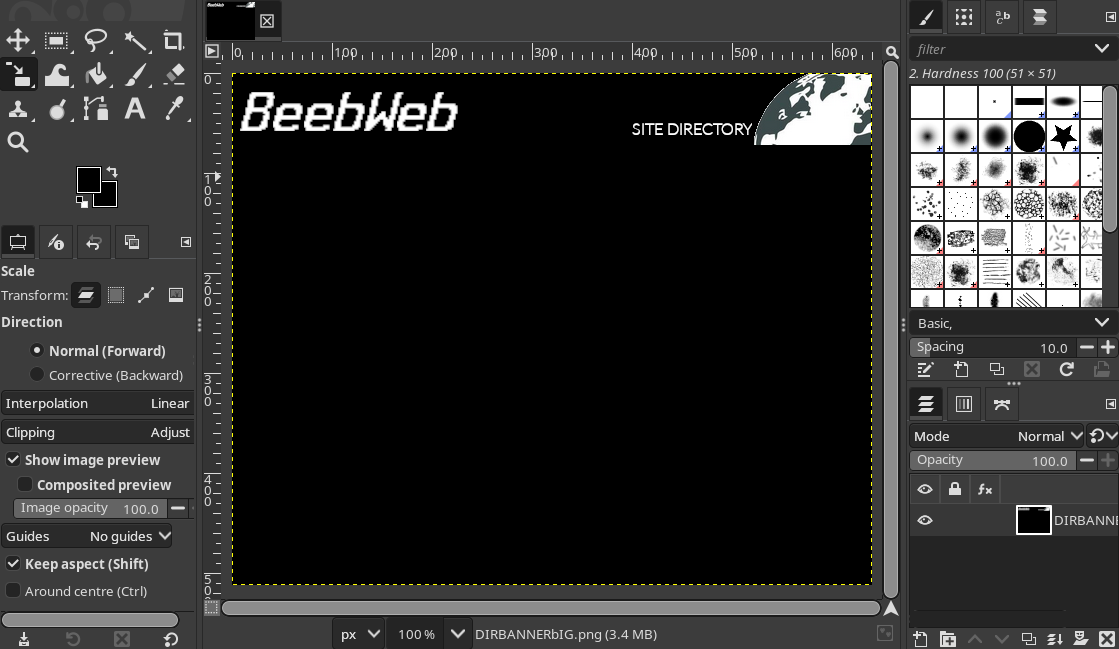1119x649 pixels.
Task: Pick the Free Select lasso tool
Action: (96, 40)
